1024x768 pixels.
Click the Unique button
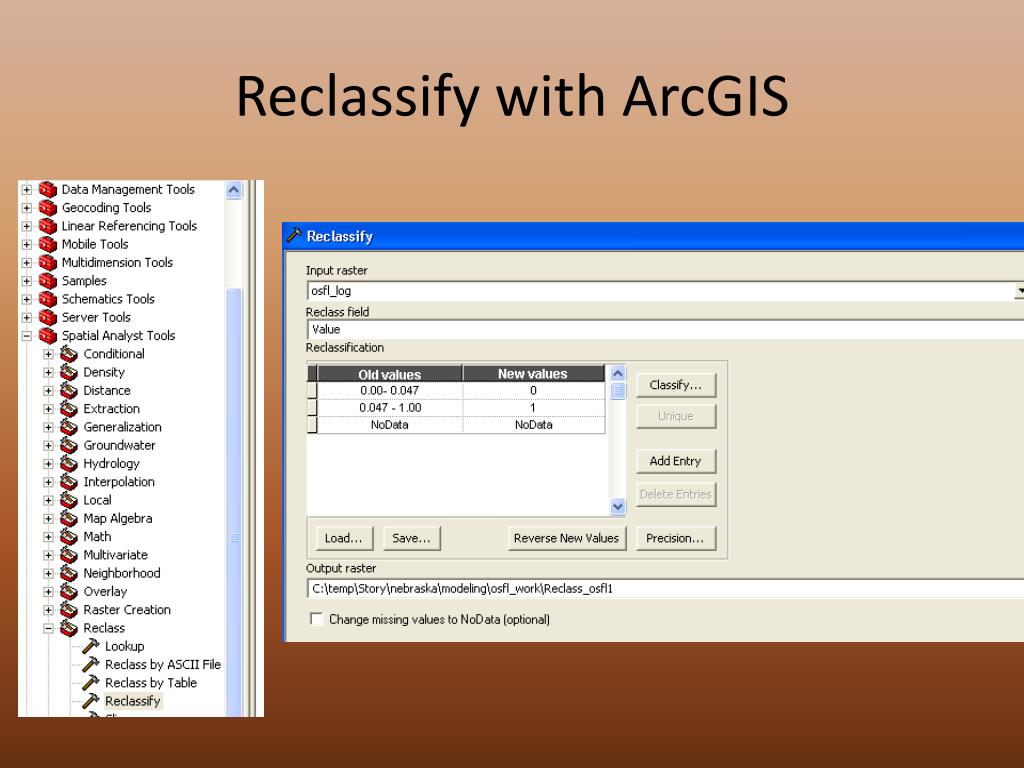coord(676,417)
